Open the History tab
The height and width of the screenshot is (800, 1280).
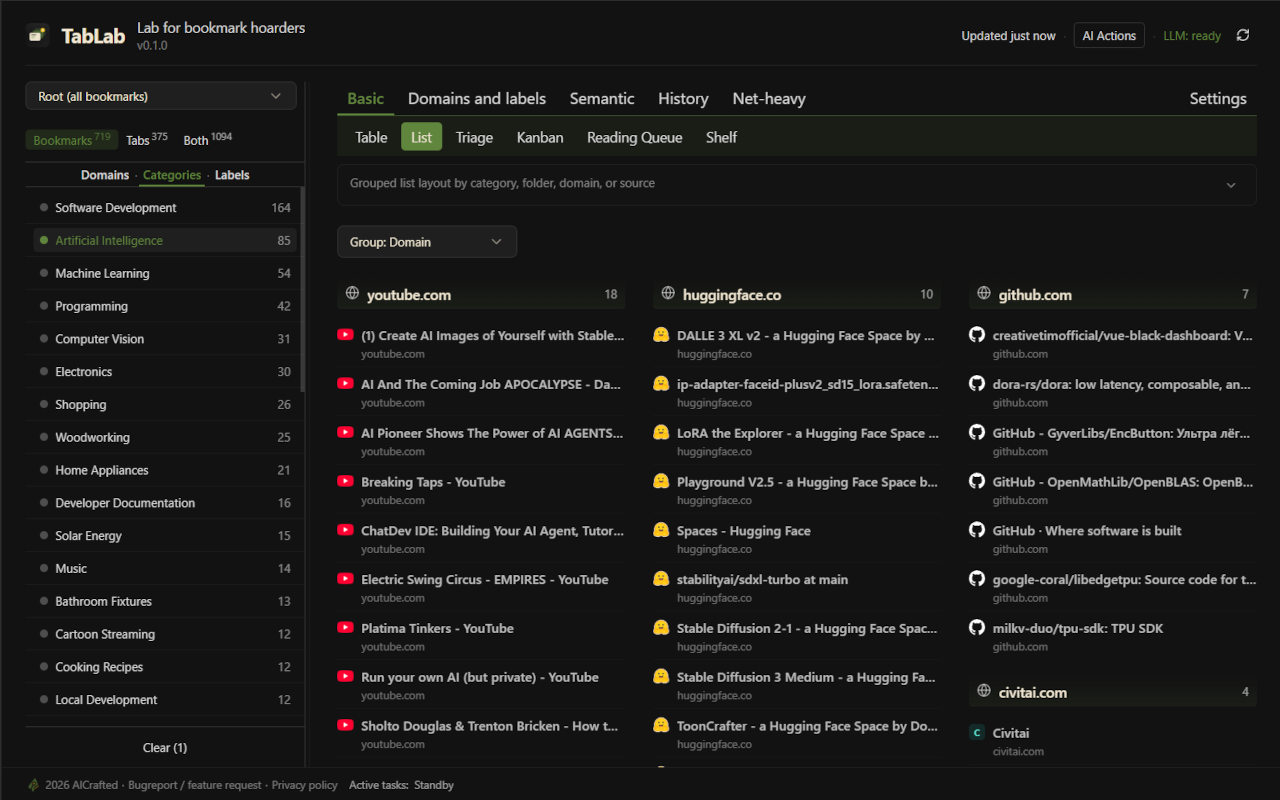click(683, 98)
